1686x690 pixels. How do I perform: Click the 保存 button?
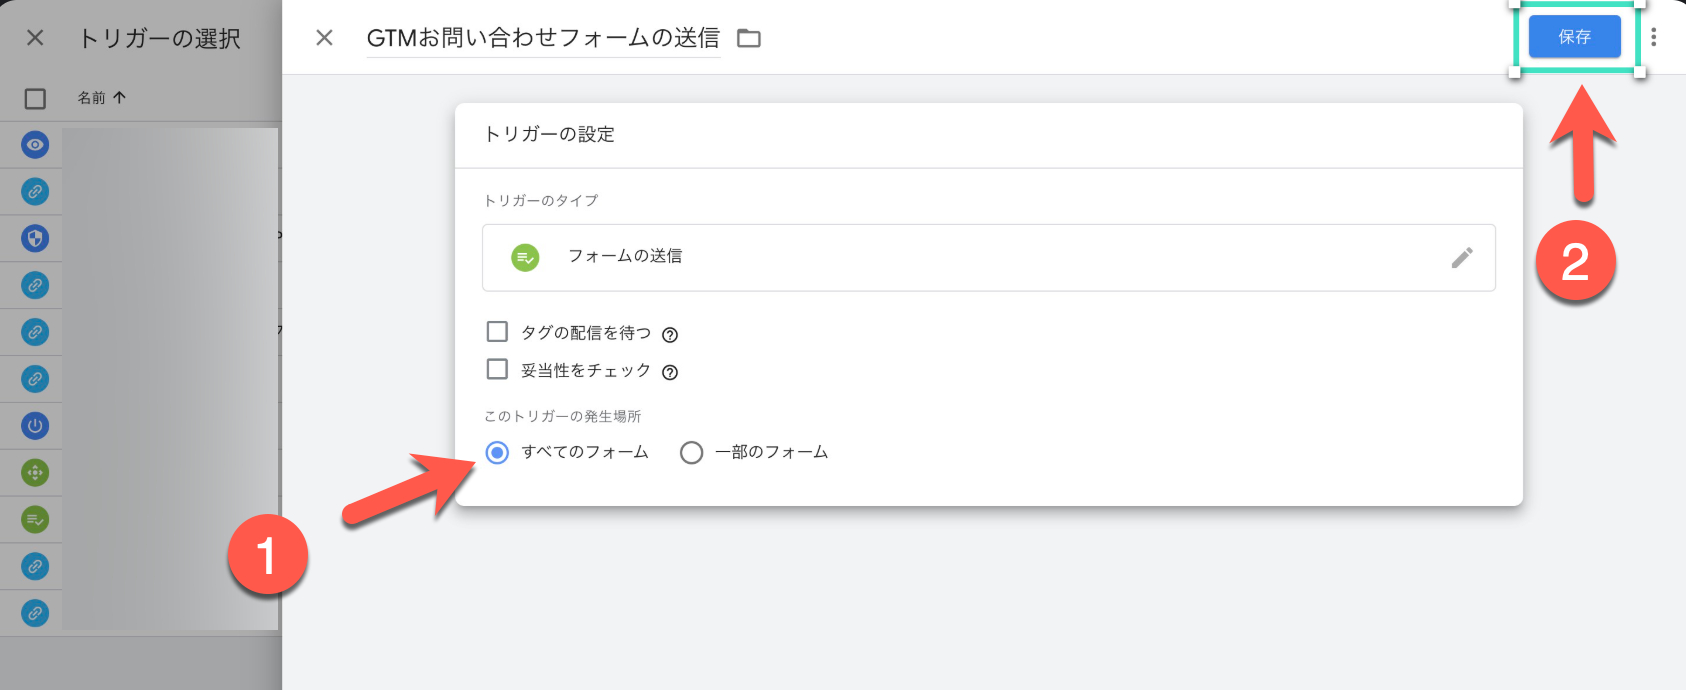coord(1574,37)
